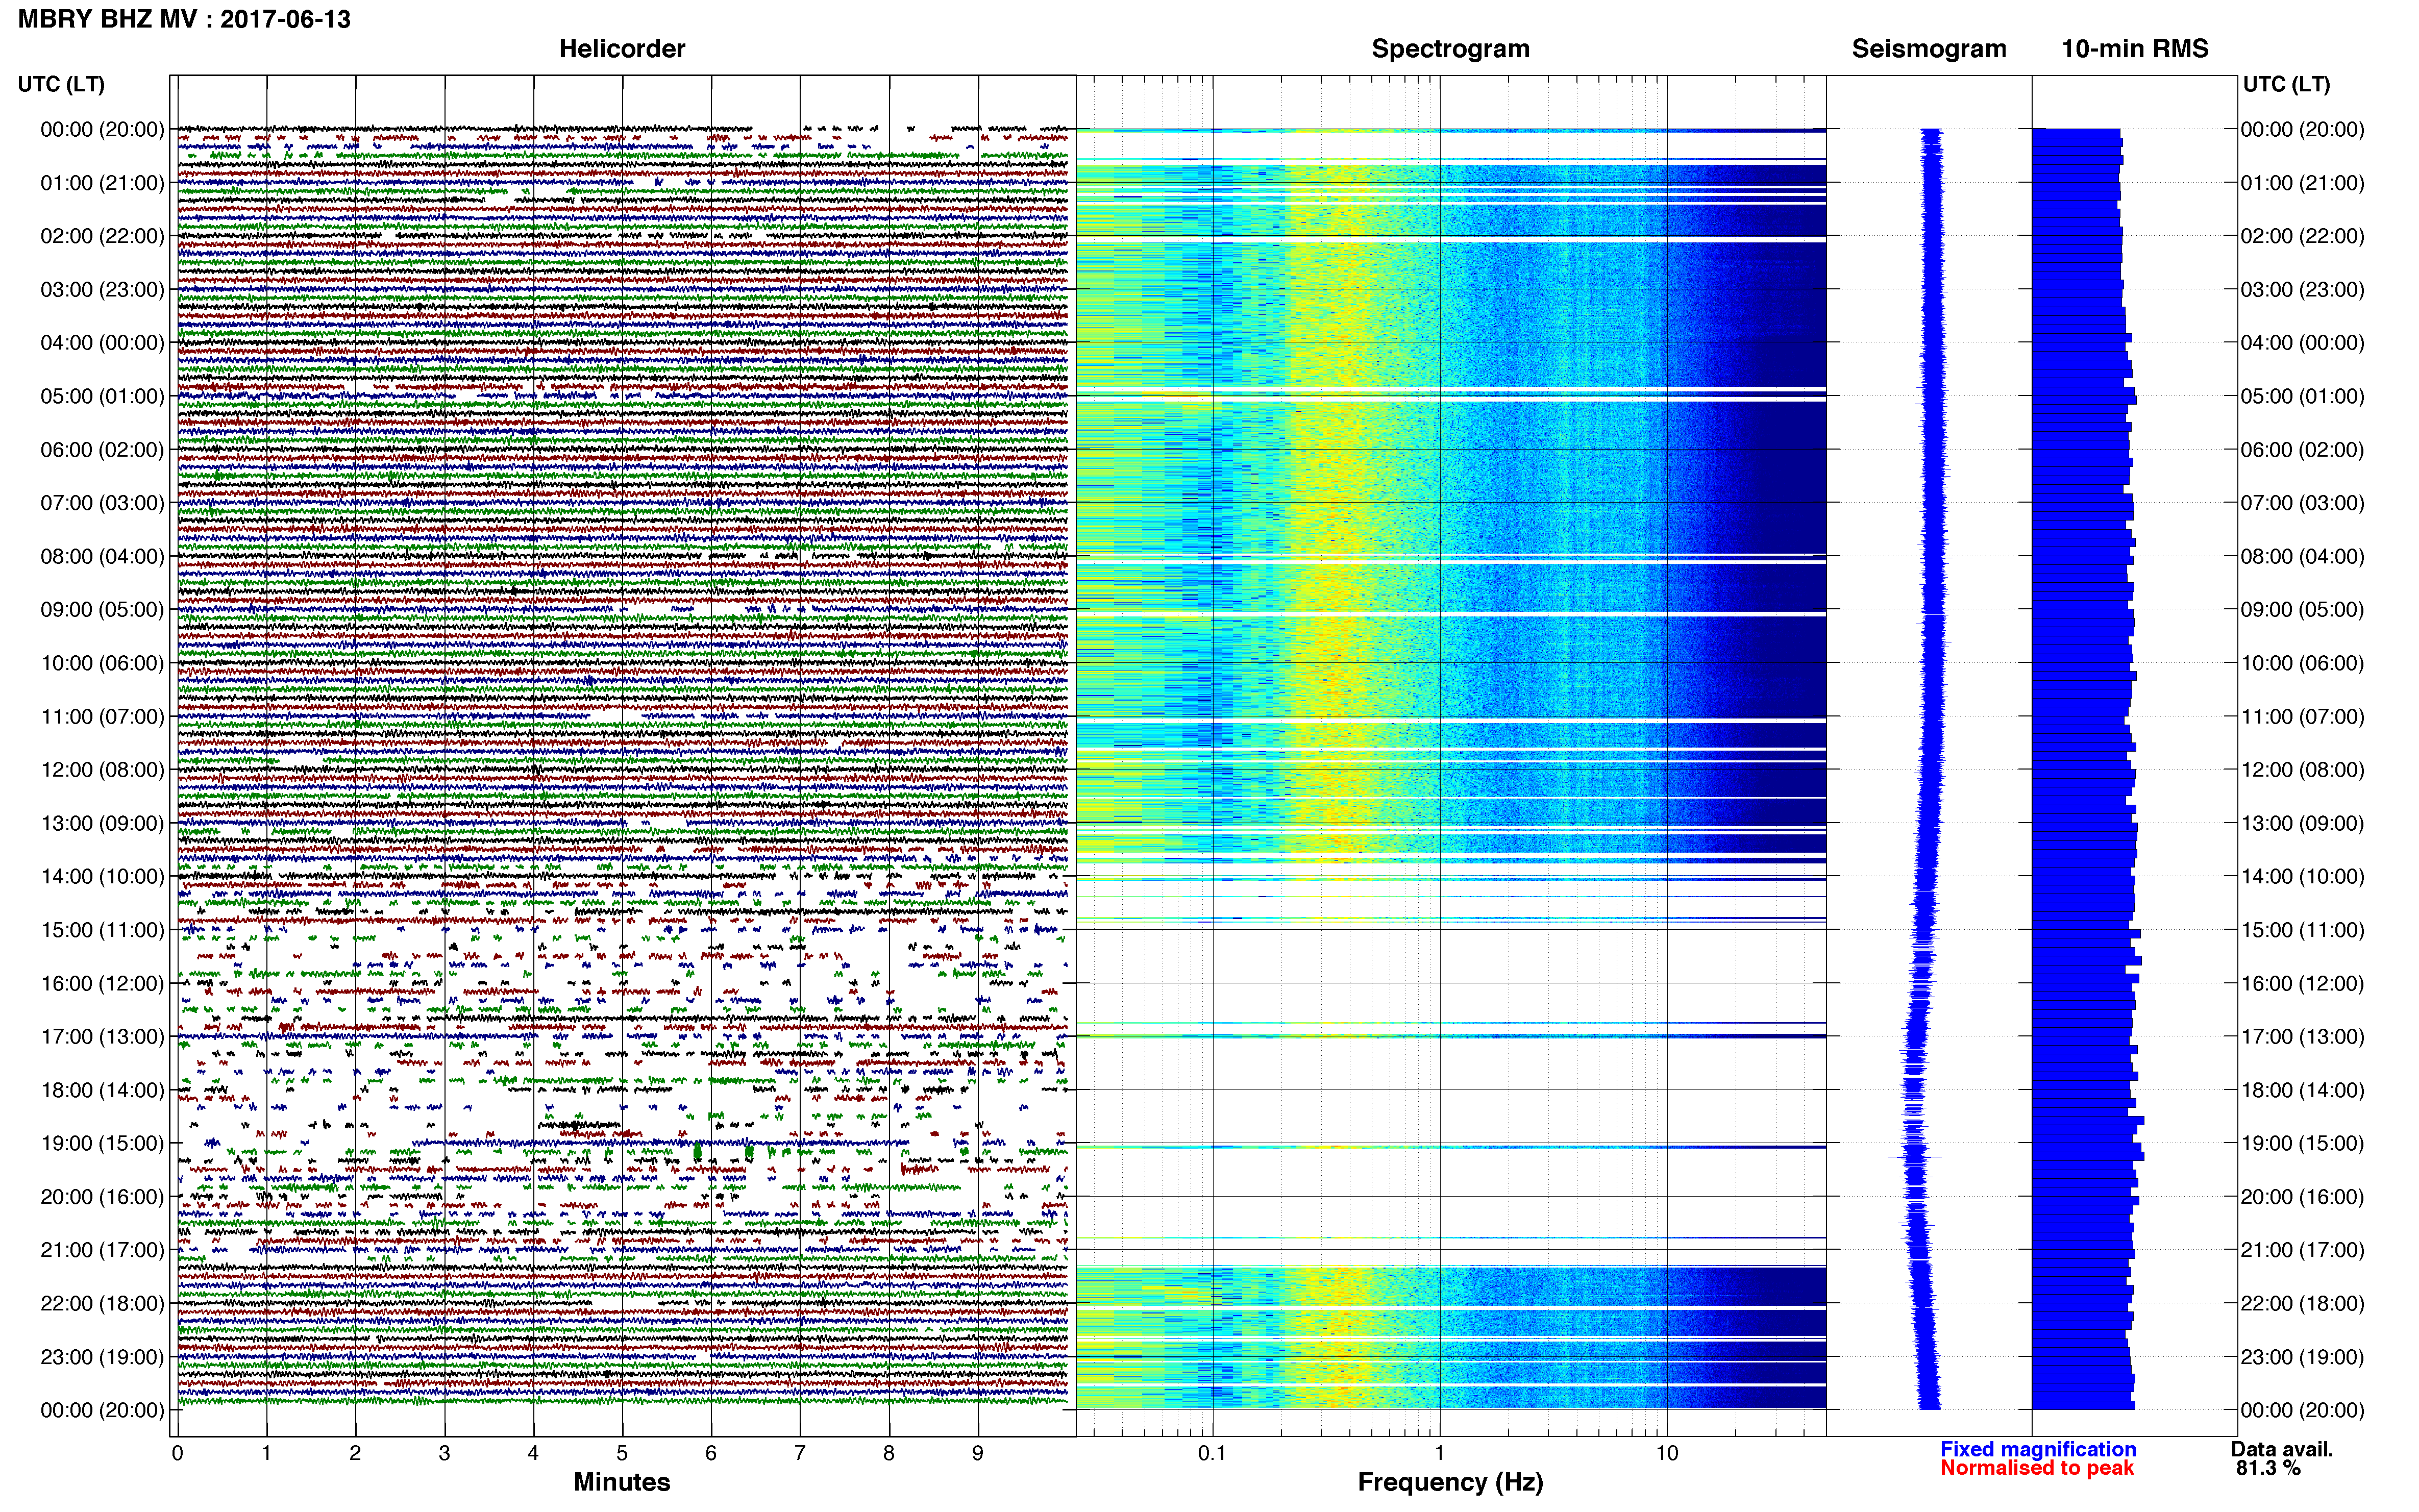This screenshot has height=1512, width=2419.
Task: Click the right '12:00 (08:00)' time label
Action: tap(2302, 770)
